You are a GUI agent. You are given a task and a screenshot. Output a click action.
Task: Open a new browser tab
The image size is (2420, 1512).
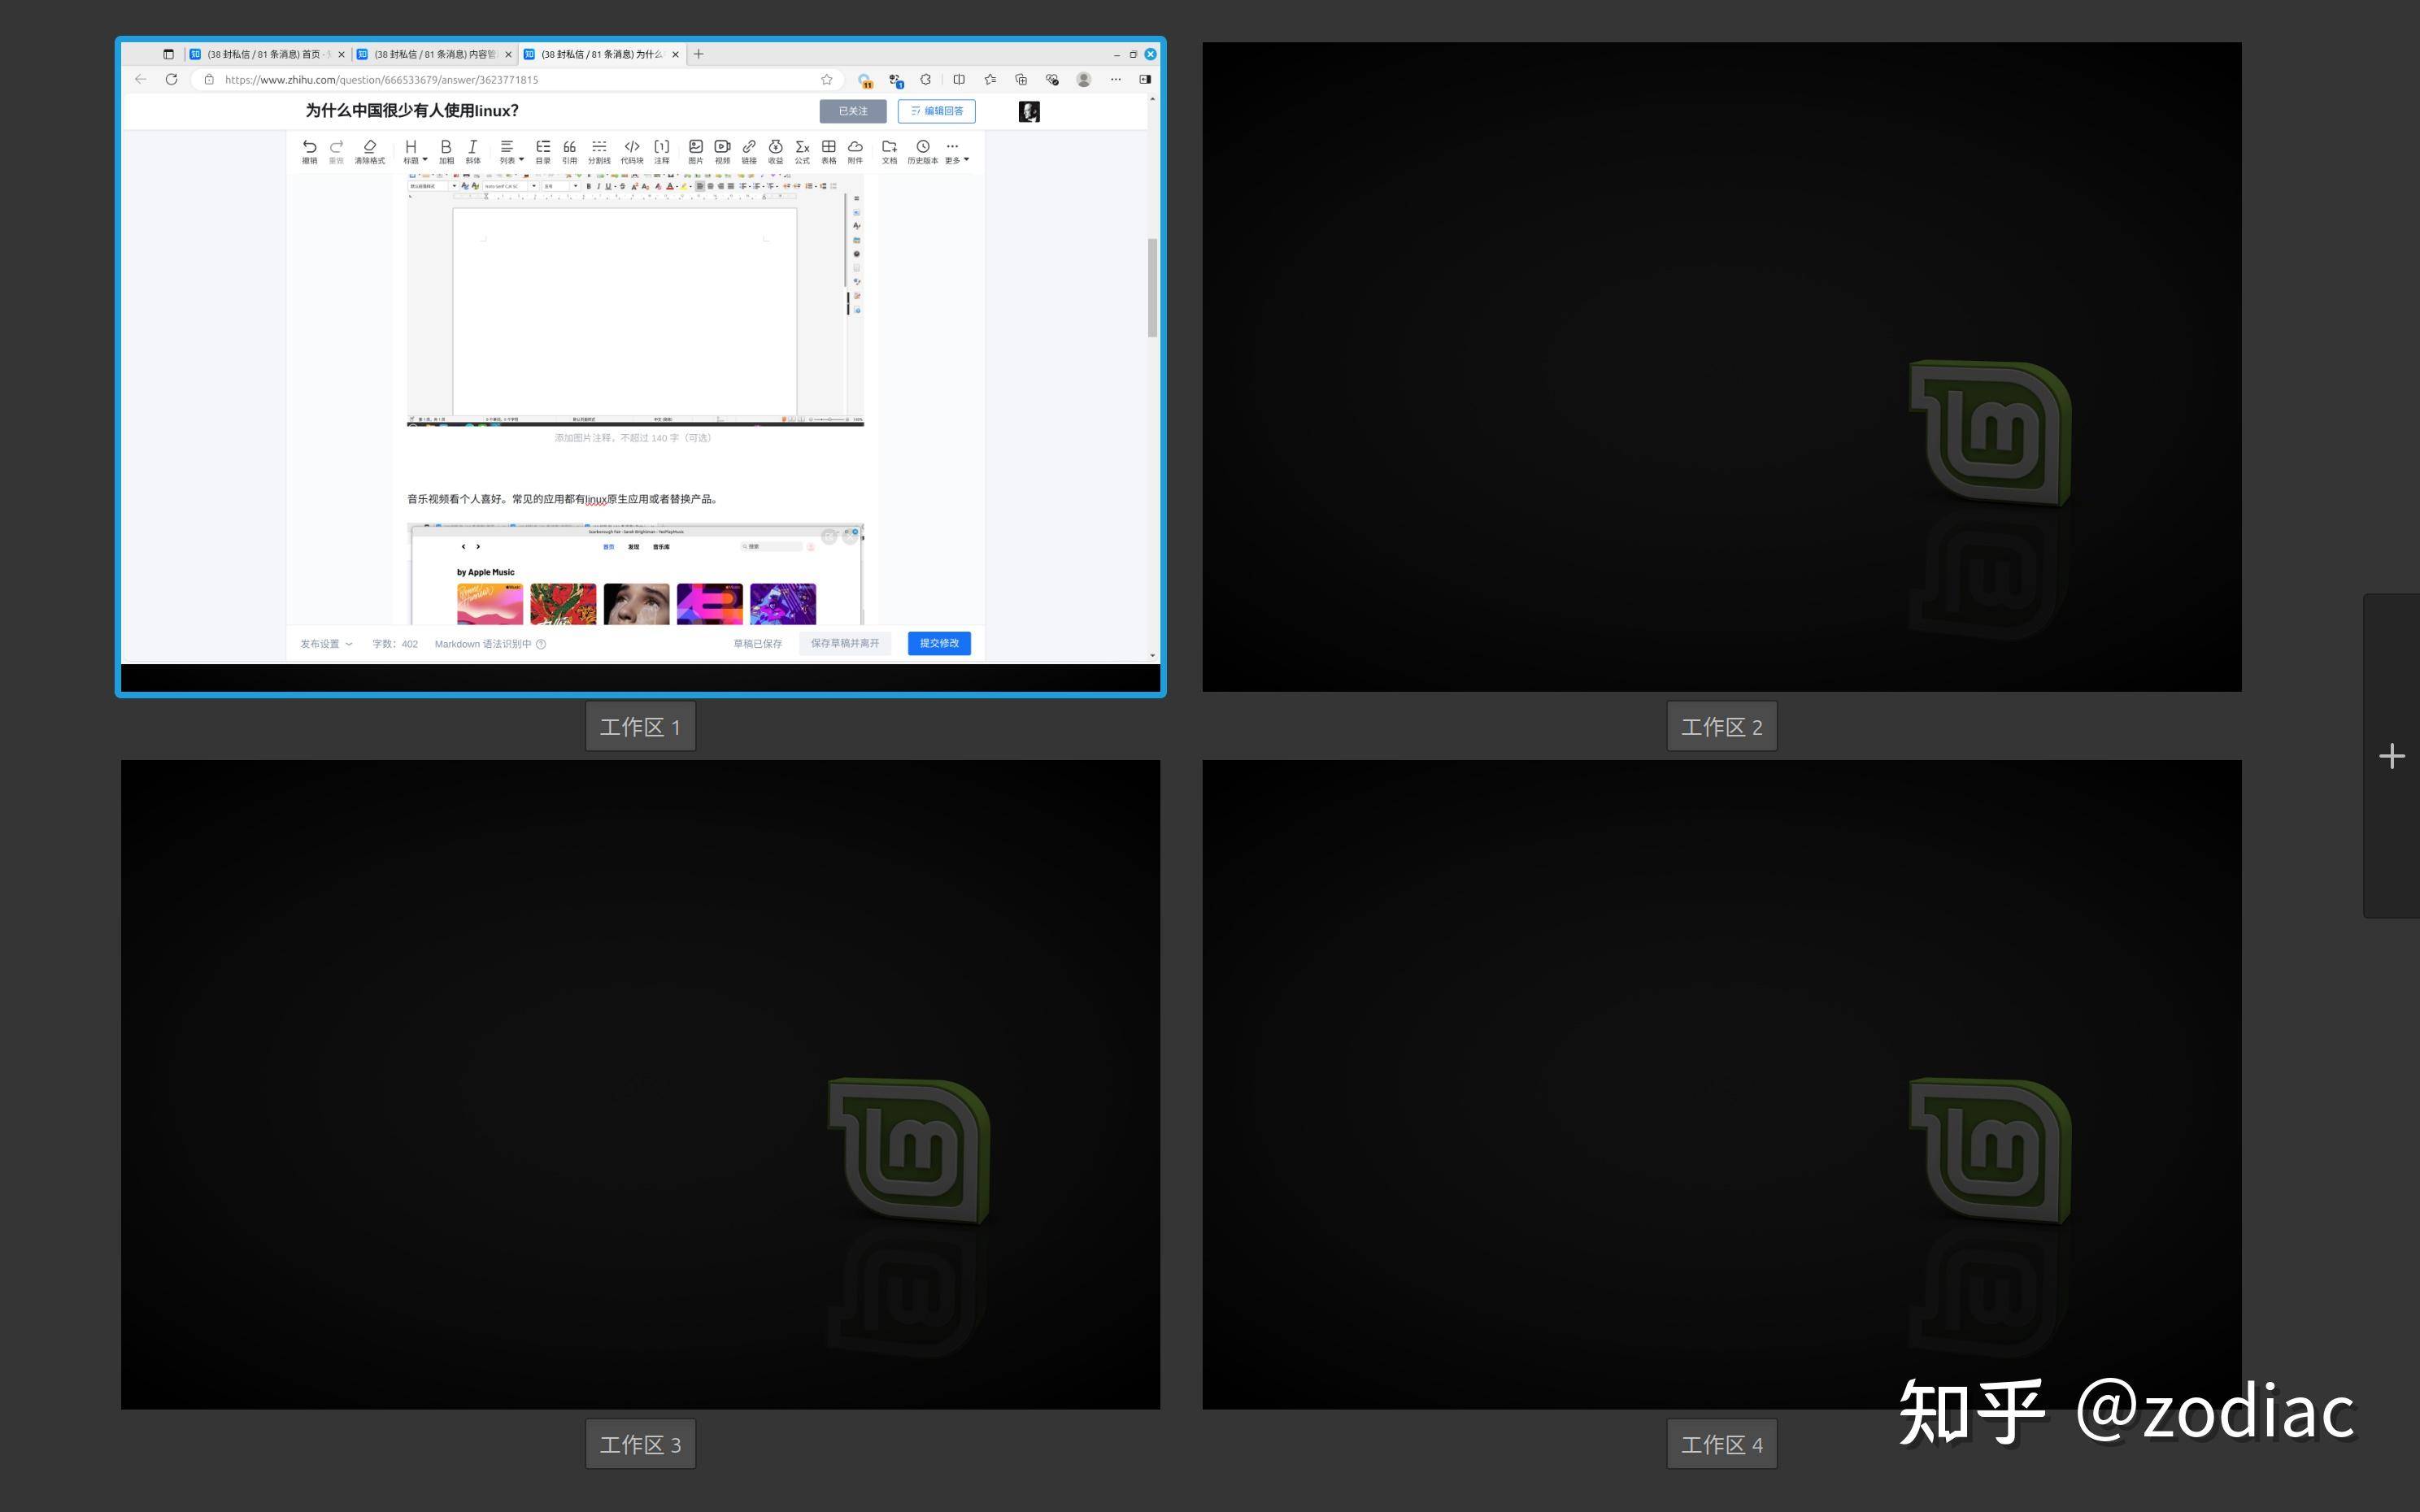pos(698,54)
